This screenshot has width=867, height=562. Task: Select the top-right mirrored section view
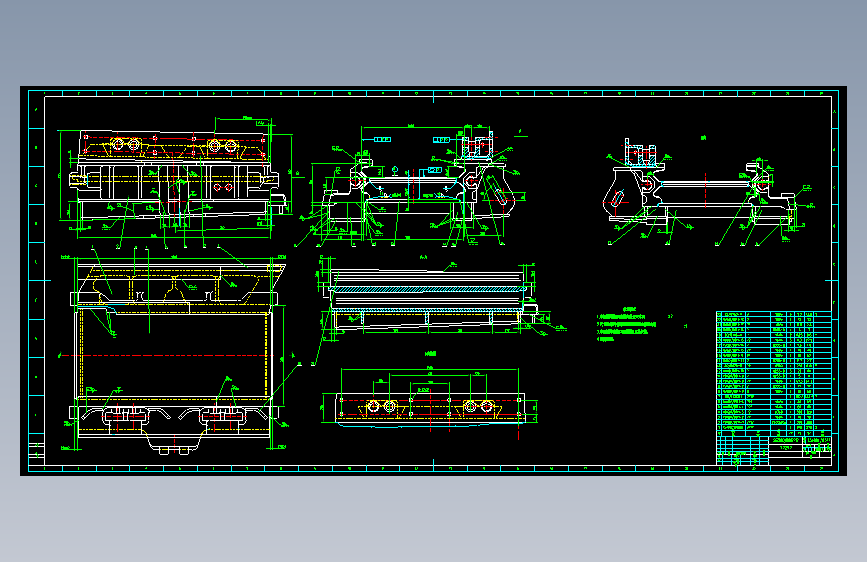coord(708,191)
